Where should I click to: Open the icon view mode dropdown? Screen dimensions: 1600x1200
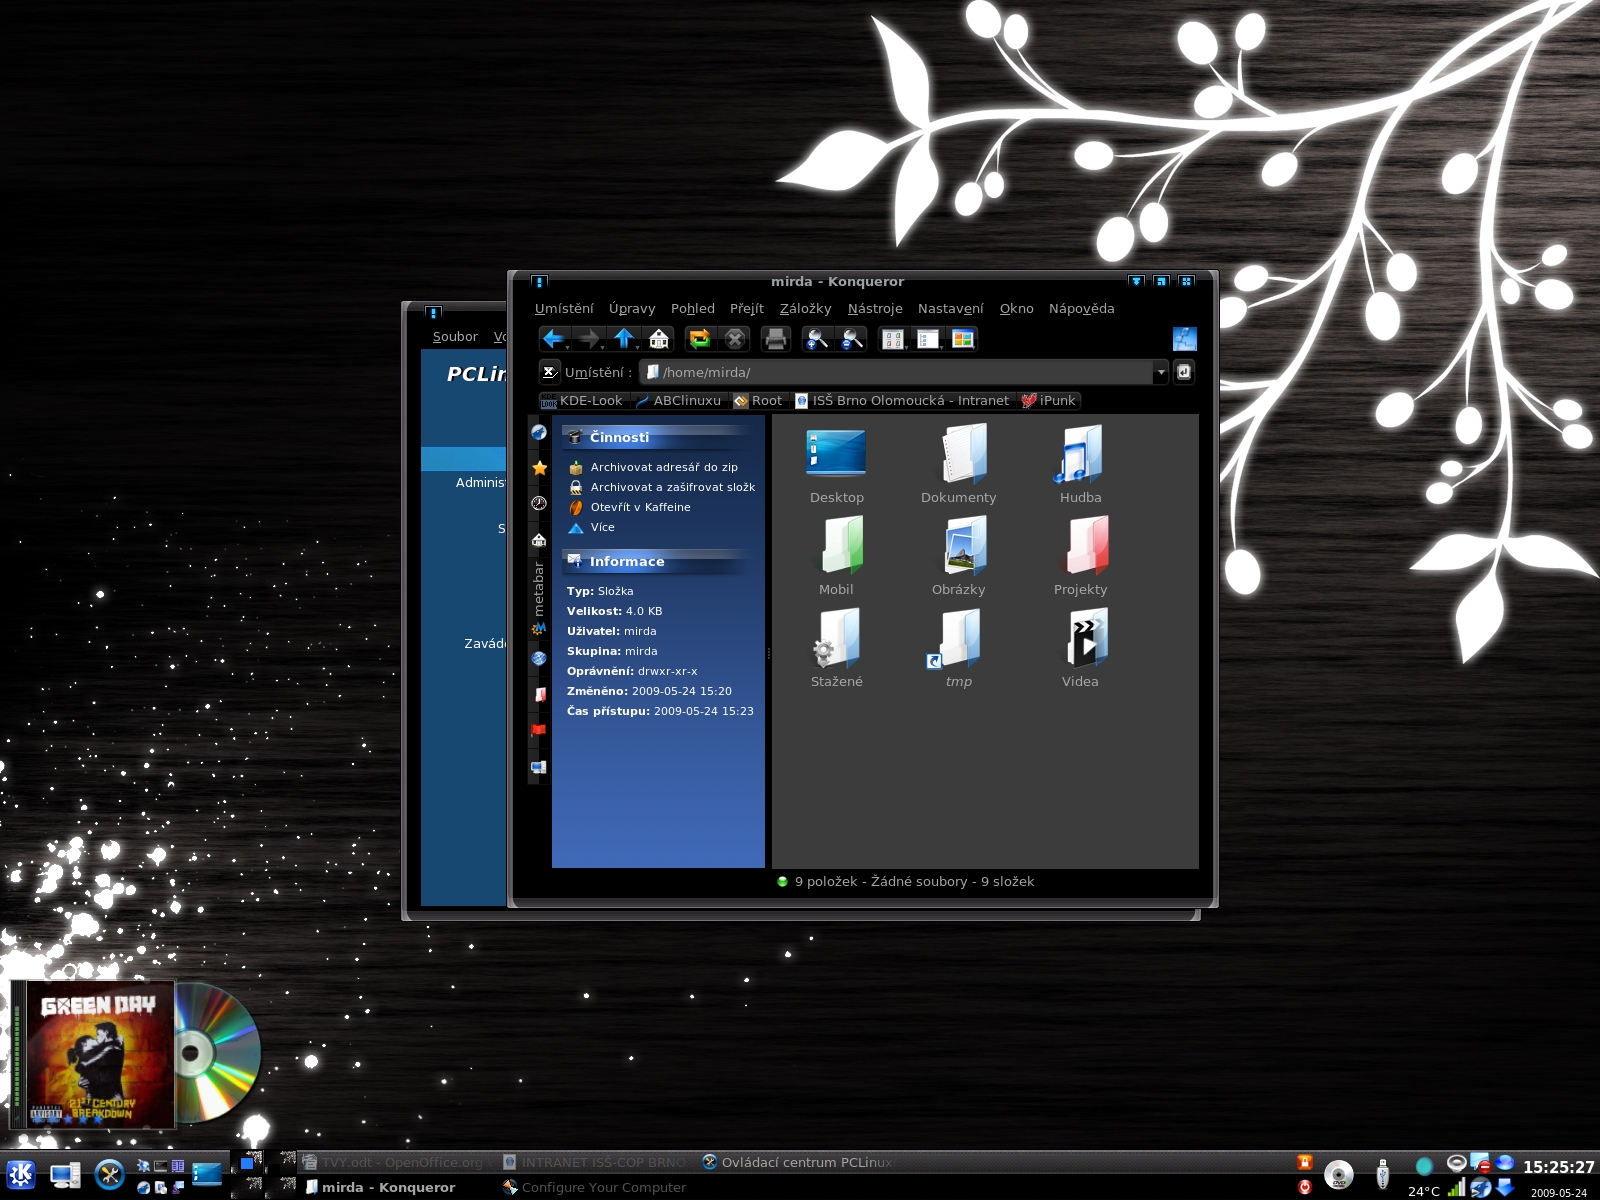tap(893, 340)
